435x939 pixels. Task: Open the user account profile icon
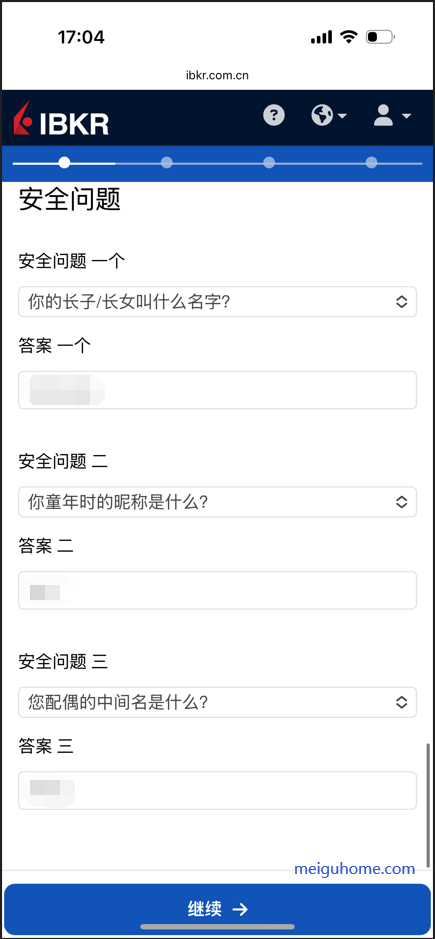pos(392,115)
